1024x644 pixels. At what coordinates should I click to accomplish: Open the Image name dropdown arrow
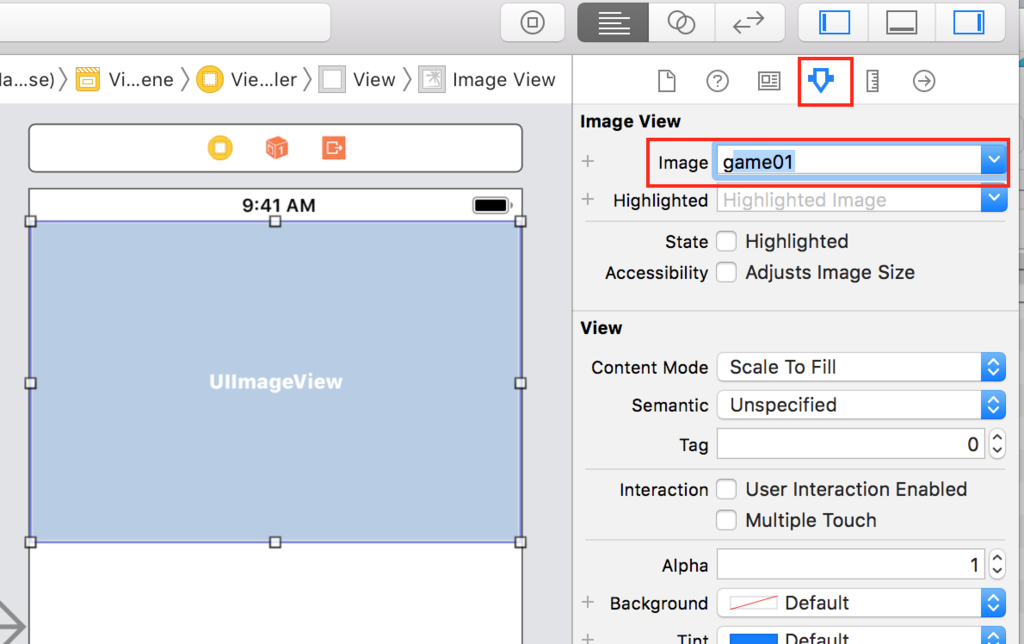993,161
